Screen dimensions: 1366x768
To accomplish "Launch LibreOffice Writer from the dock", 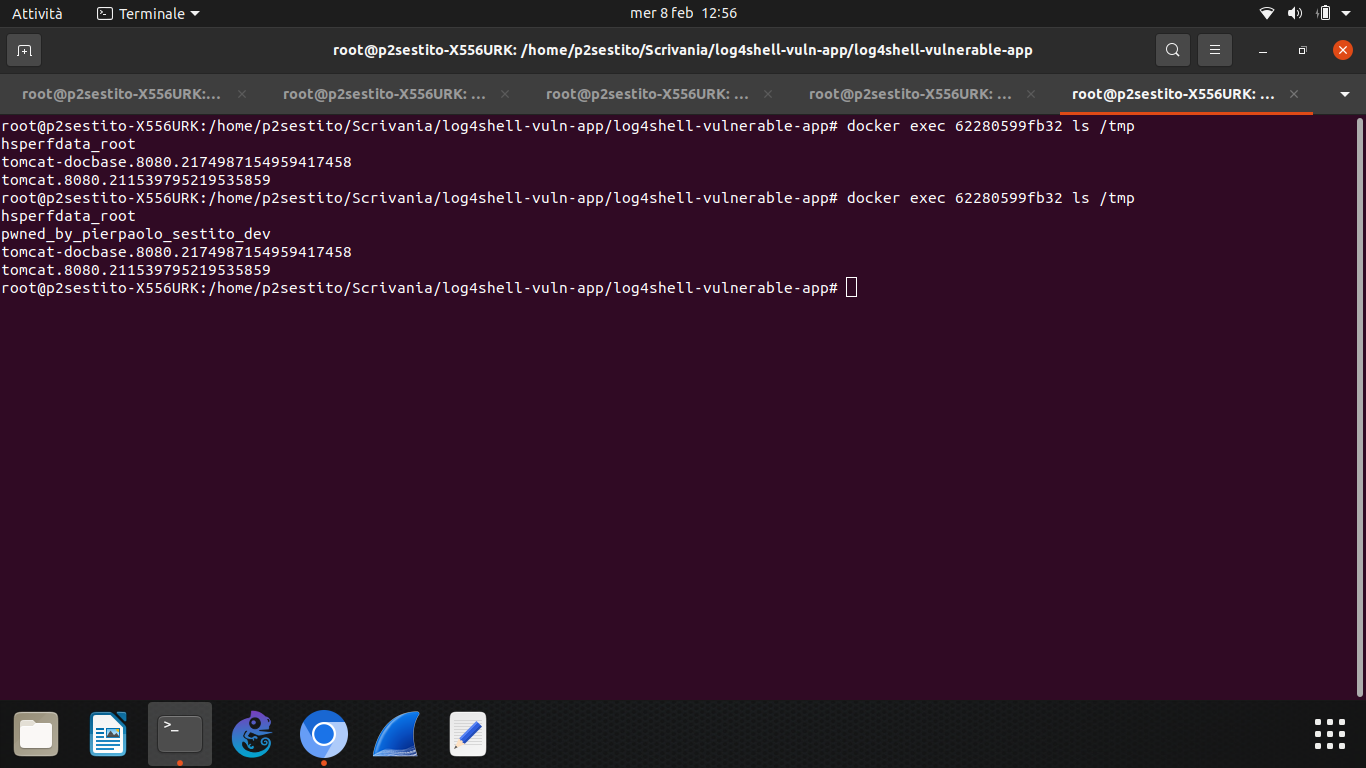I will point(108,735).
